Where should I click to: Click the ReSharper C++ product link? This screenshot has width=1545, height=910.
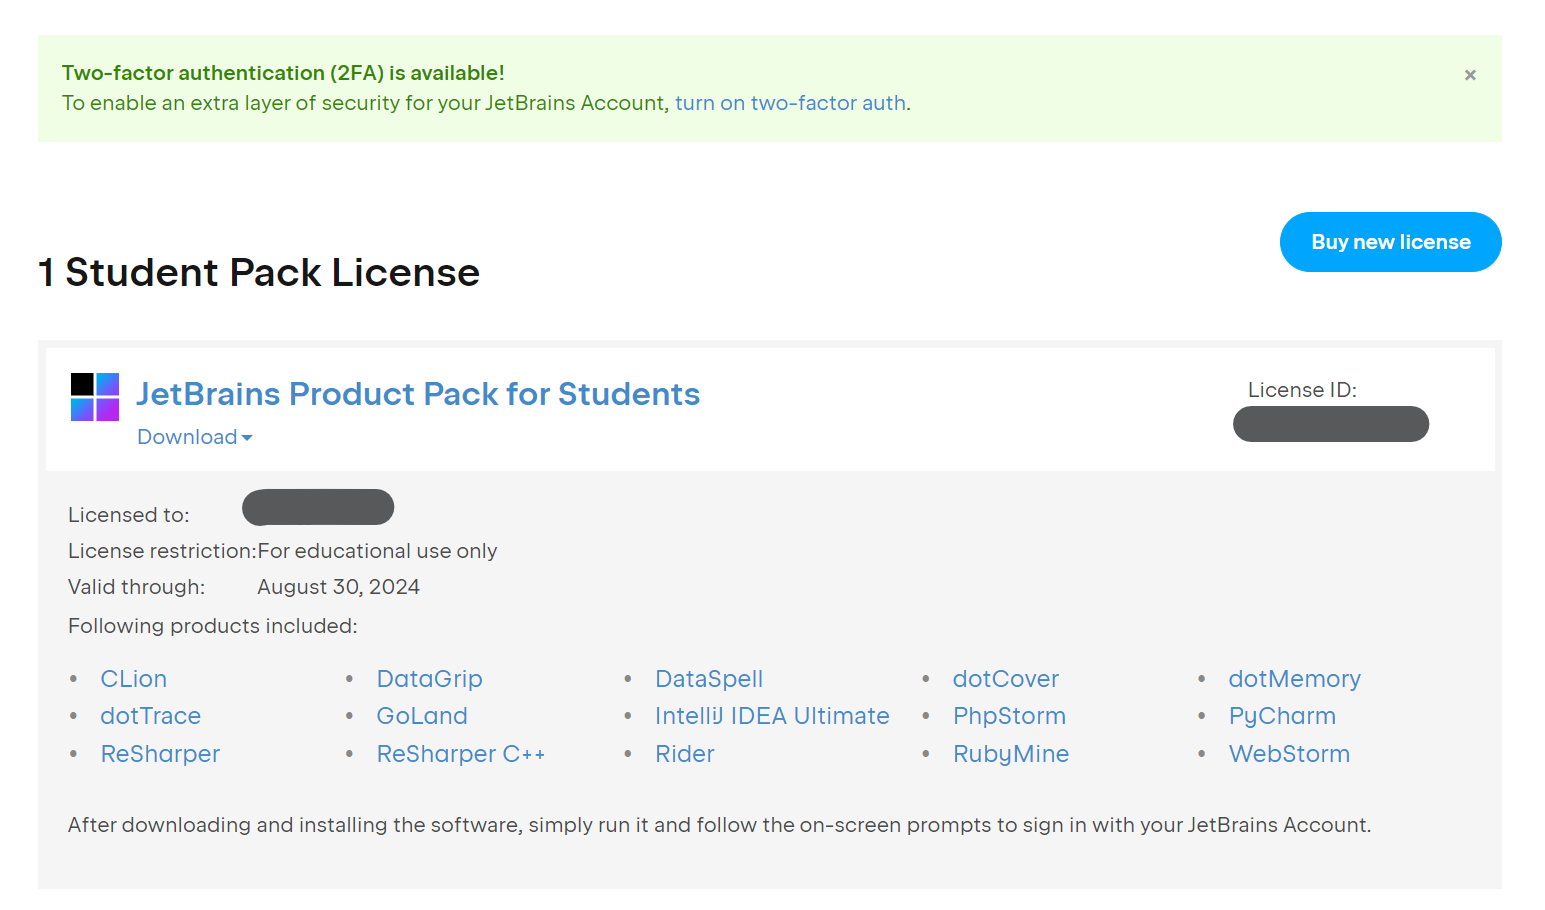click(460, 754)
